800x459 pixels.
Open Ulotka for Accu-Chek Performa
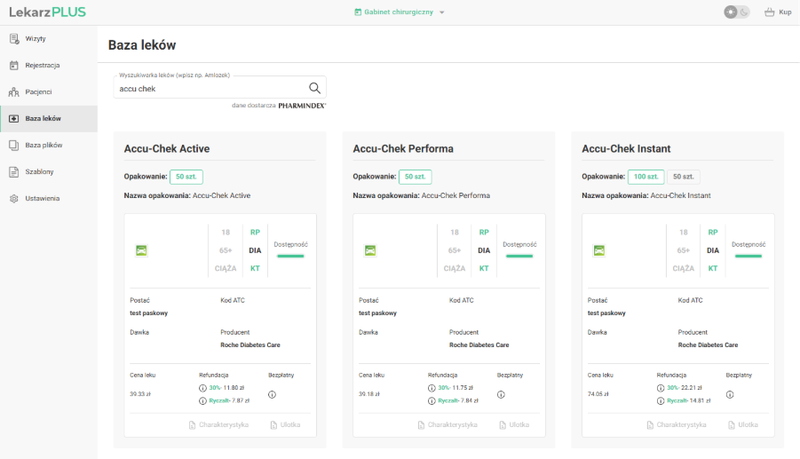514,425
